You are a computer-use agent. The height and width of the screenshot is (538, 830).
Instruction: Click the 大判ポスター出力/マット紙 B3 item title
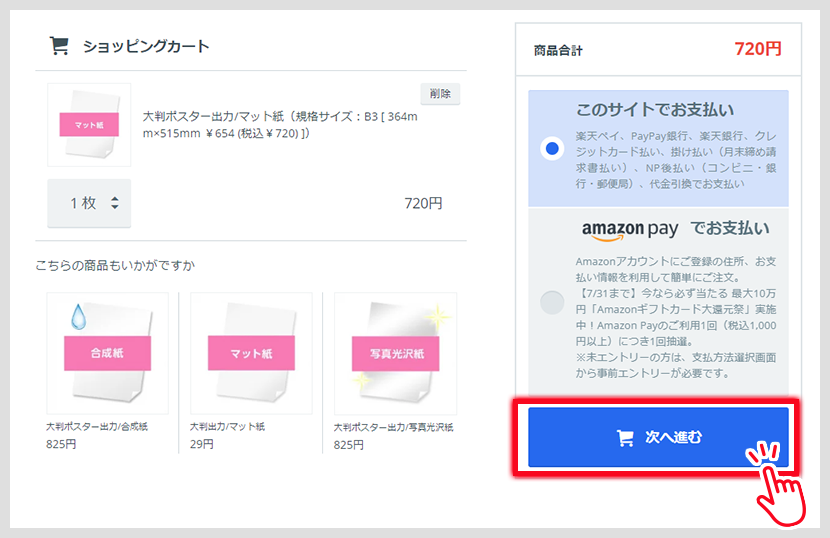click(x=280, y=124)
